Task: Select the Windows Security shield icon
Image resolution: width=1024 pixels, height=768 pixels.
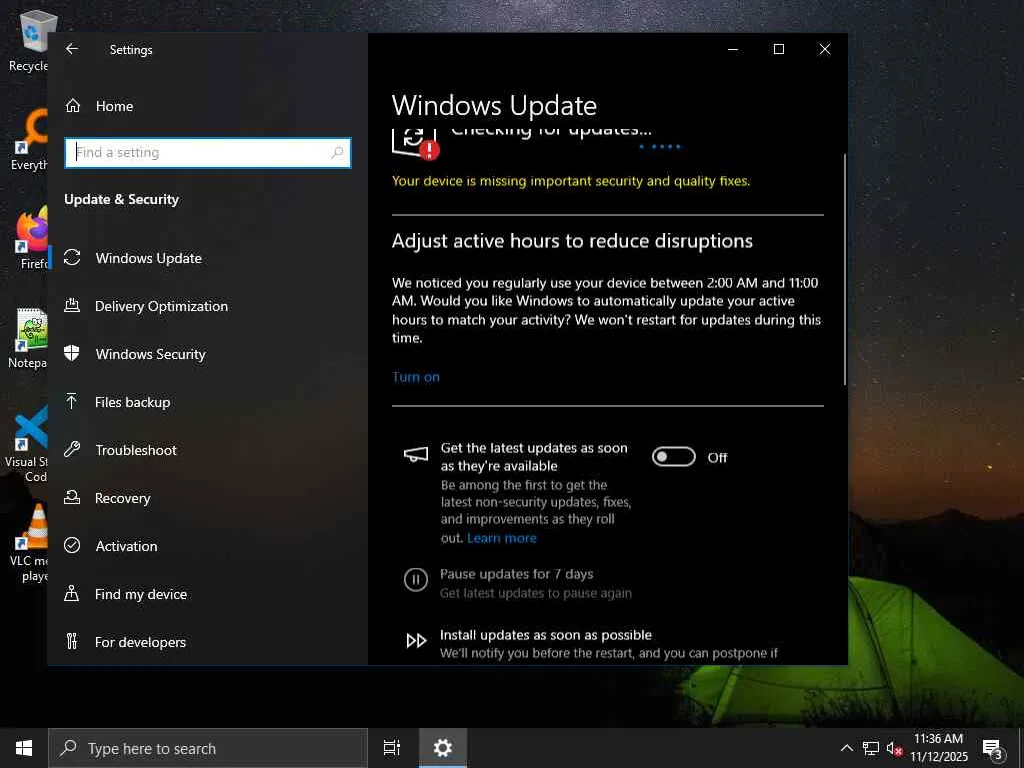Action: point(72,353)
